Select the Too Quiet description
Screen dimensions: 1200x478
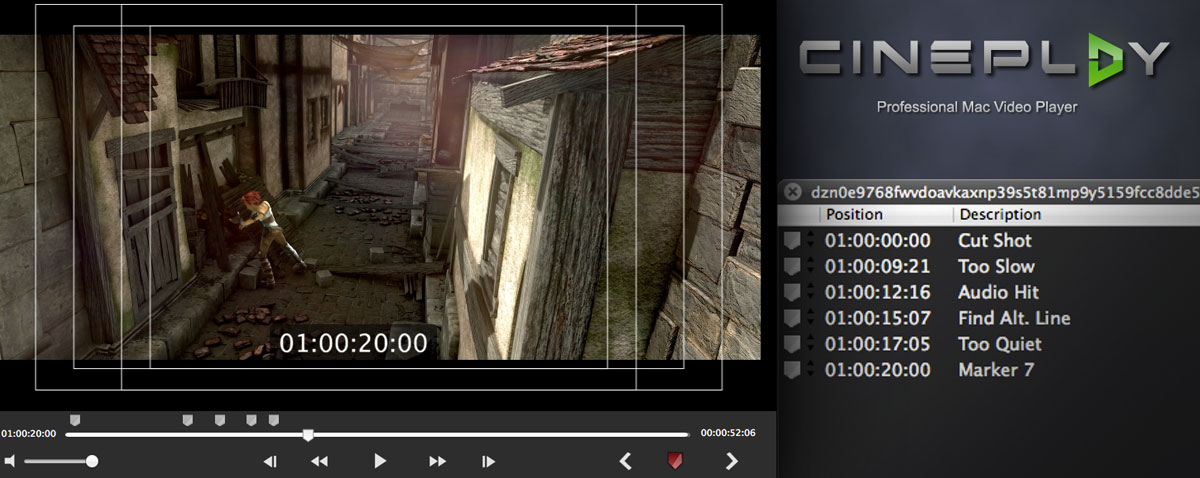[1000, 345]
